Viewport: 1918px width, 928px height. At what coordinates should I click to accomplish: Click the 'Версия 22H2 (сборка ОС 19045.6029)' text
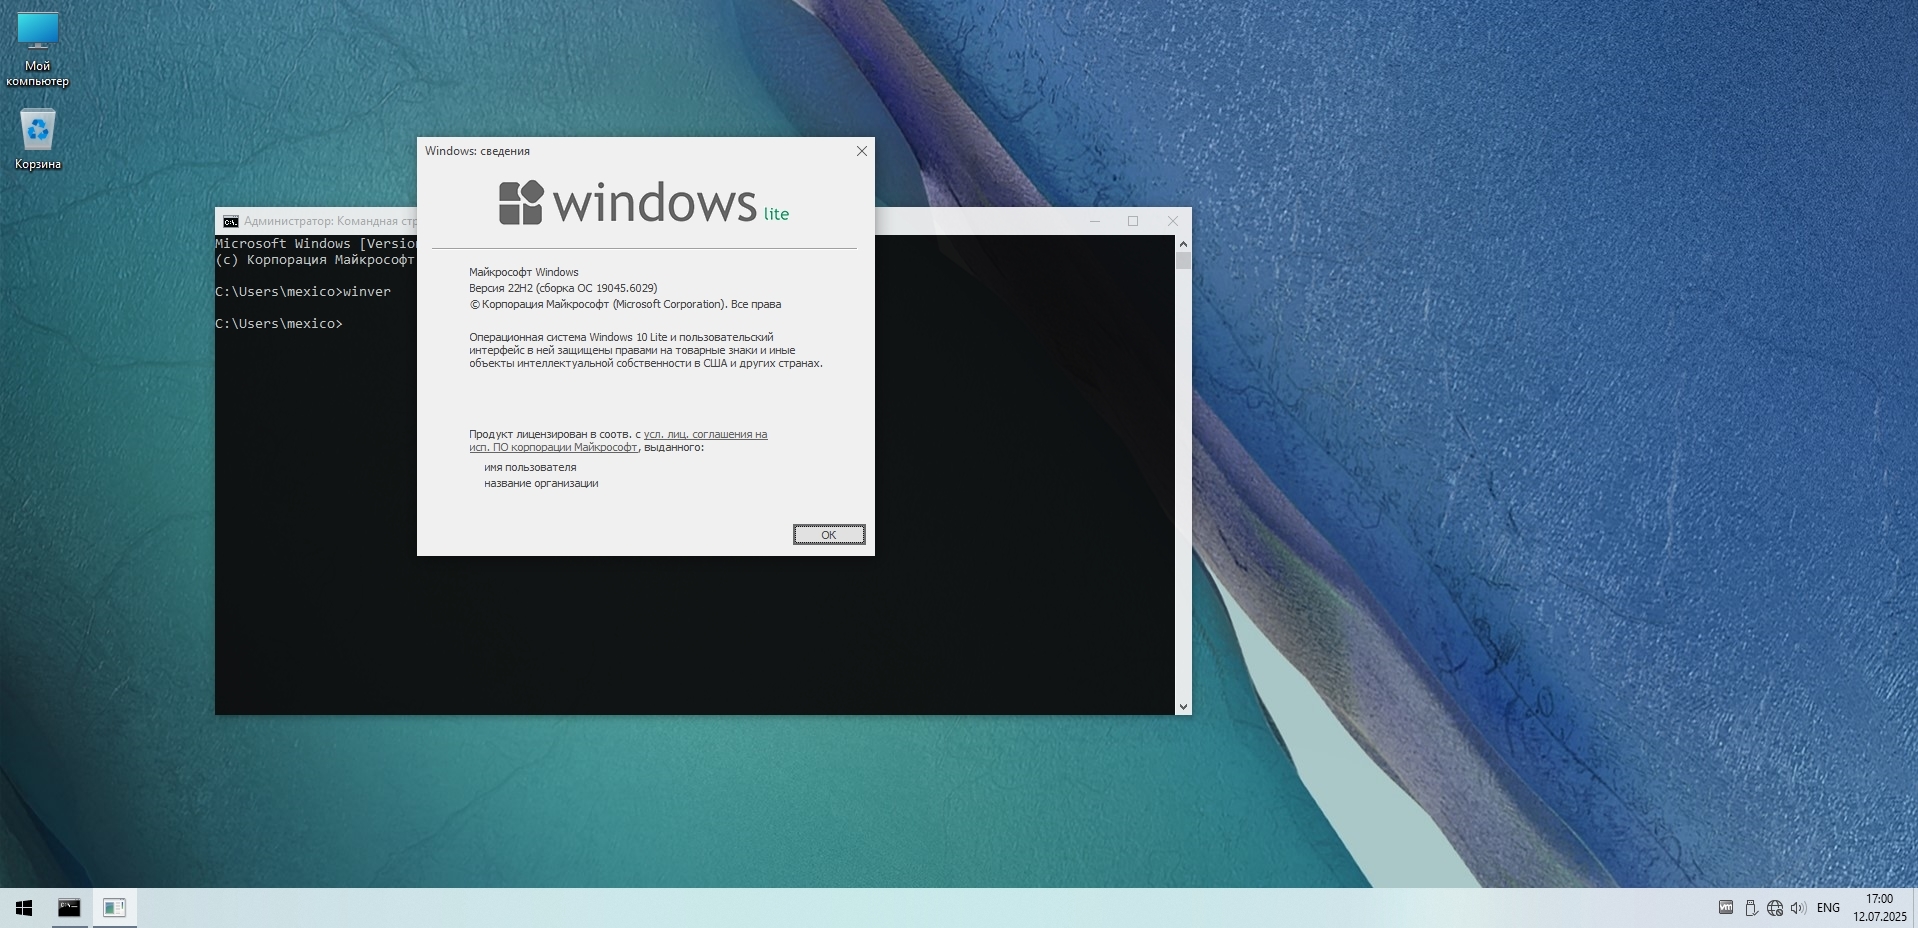[563, 288]
